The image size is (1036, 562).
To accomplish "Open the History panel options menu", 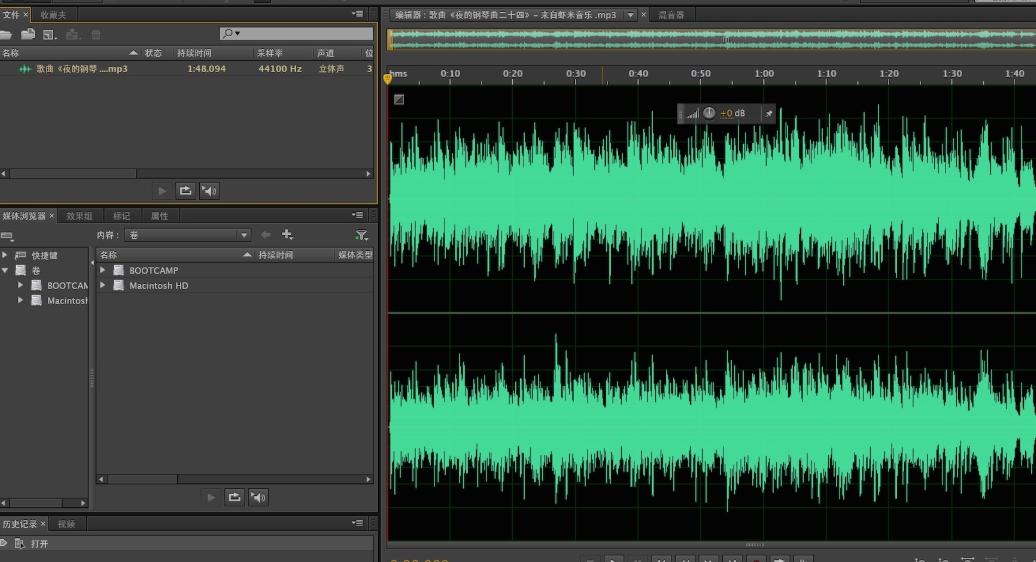I will pyautogui.click(x=357, y=523).
